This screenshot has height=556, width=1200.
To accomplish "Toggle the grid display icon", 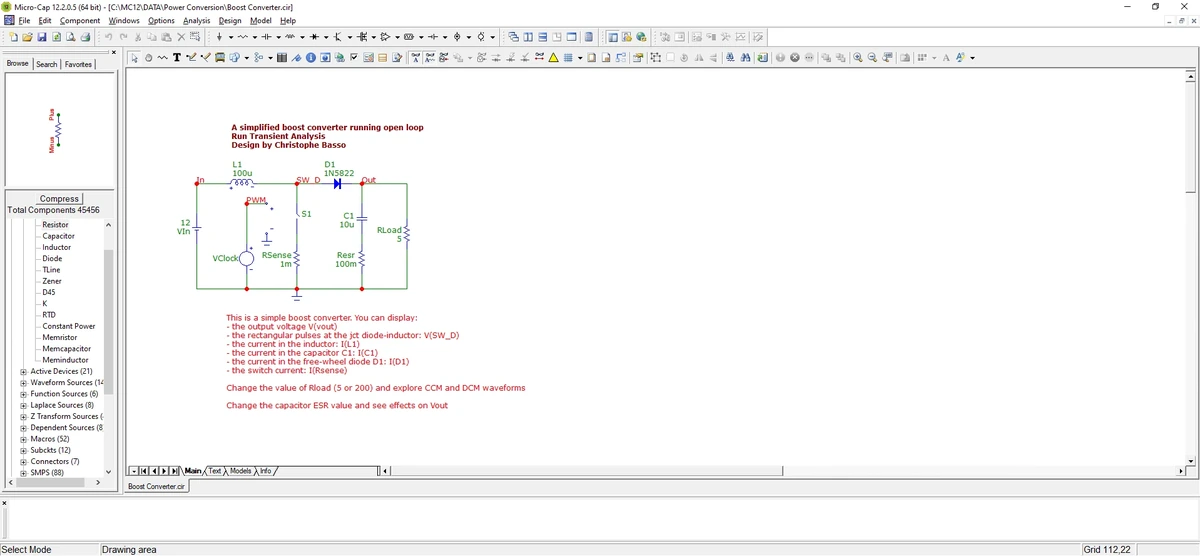I will point(567,57).
